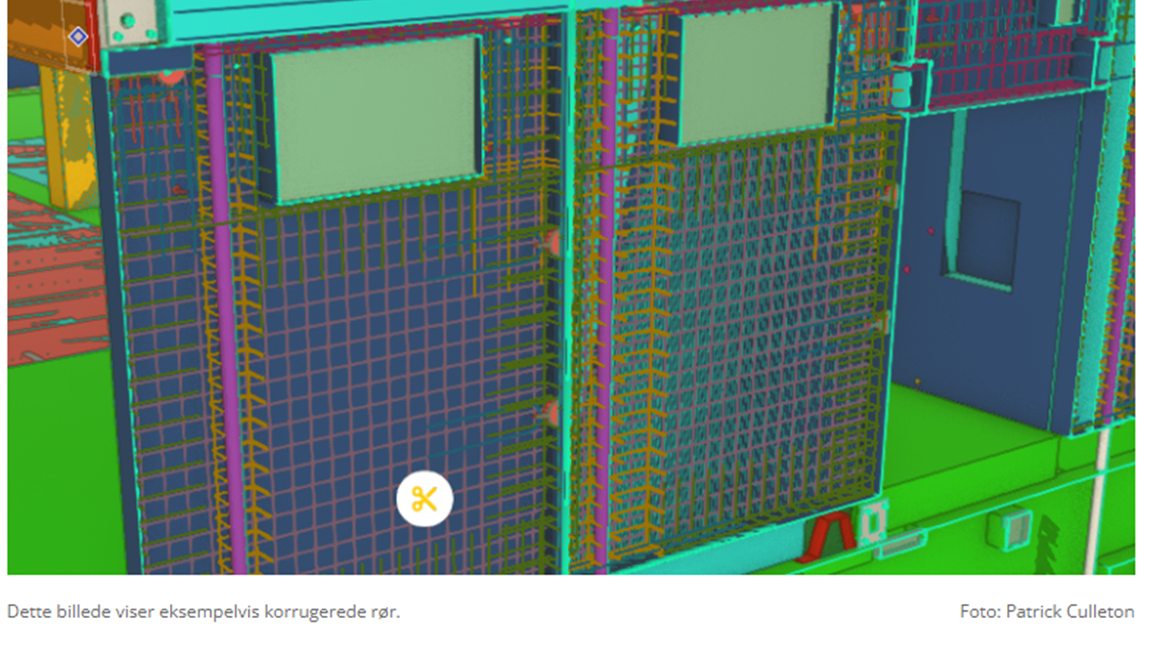Image resolution: width=1150 pixels, height=646 pixels.
Task: Click the caption about korrugerede rør
Action: pos(203,611)
